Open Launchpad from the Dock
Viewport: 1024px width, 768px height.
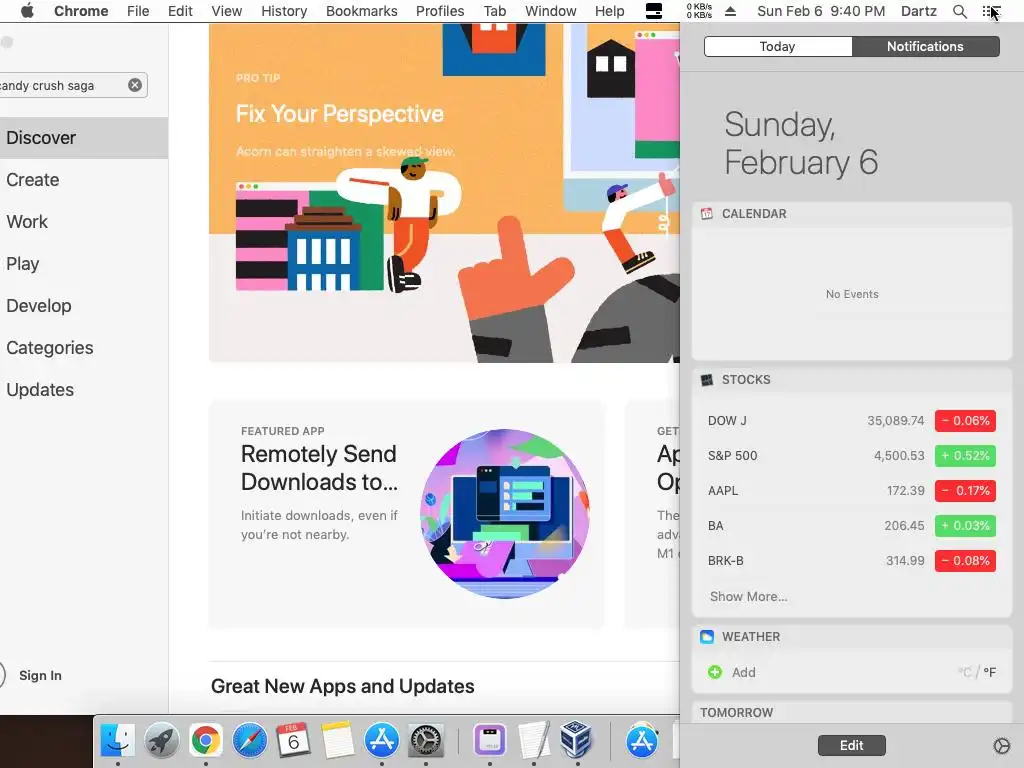pyautogui.click(x=161, y=741)
